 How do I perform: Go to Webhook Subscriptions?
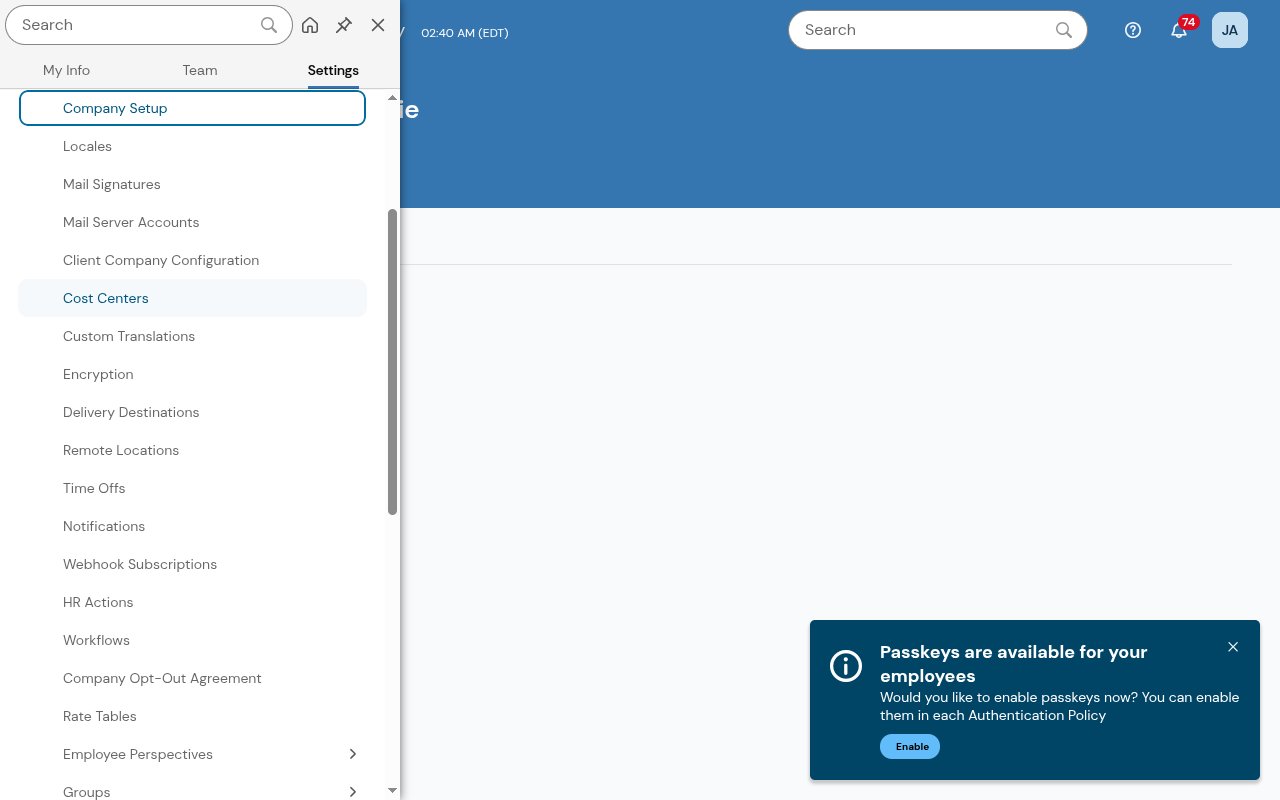pyautogui.click(x=193, y=564)
